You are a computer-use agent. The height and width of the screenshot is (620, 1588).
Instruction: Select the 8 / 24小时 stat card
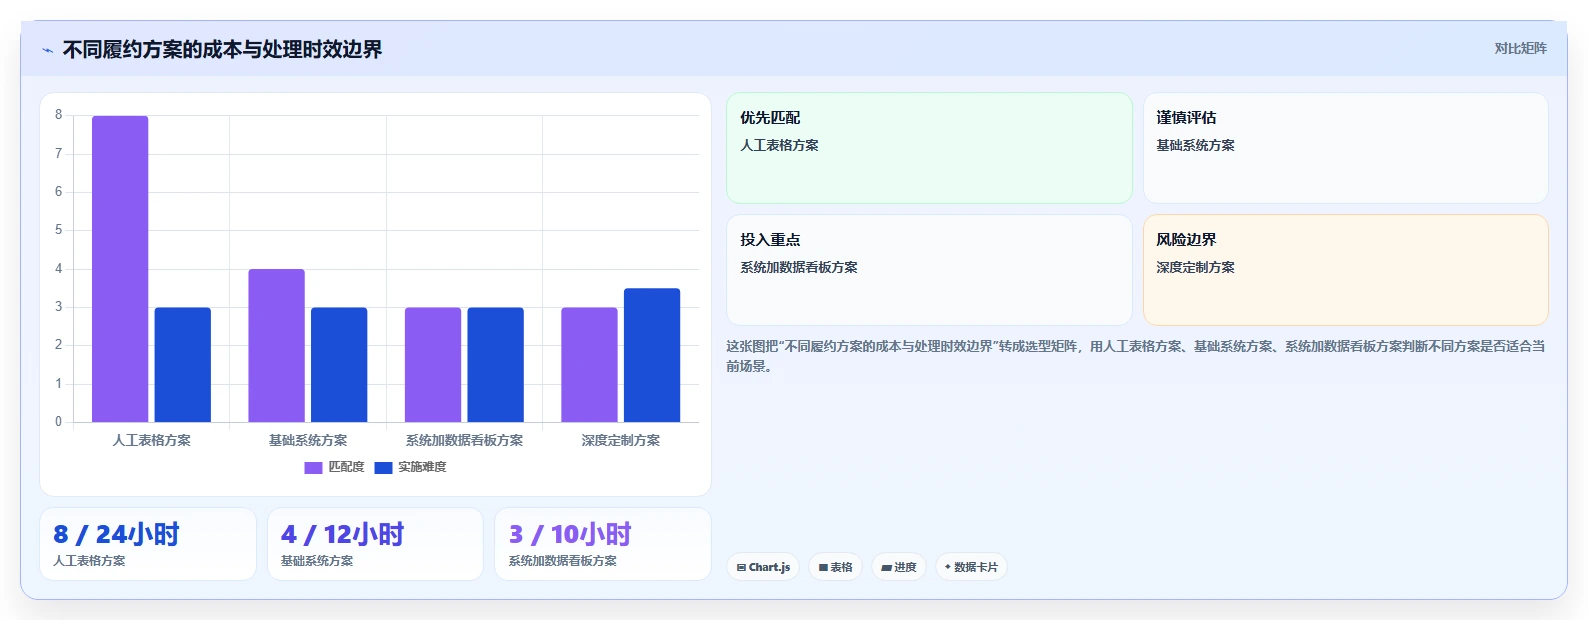pos(148,544)
